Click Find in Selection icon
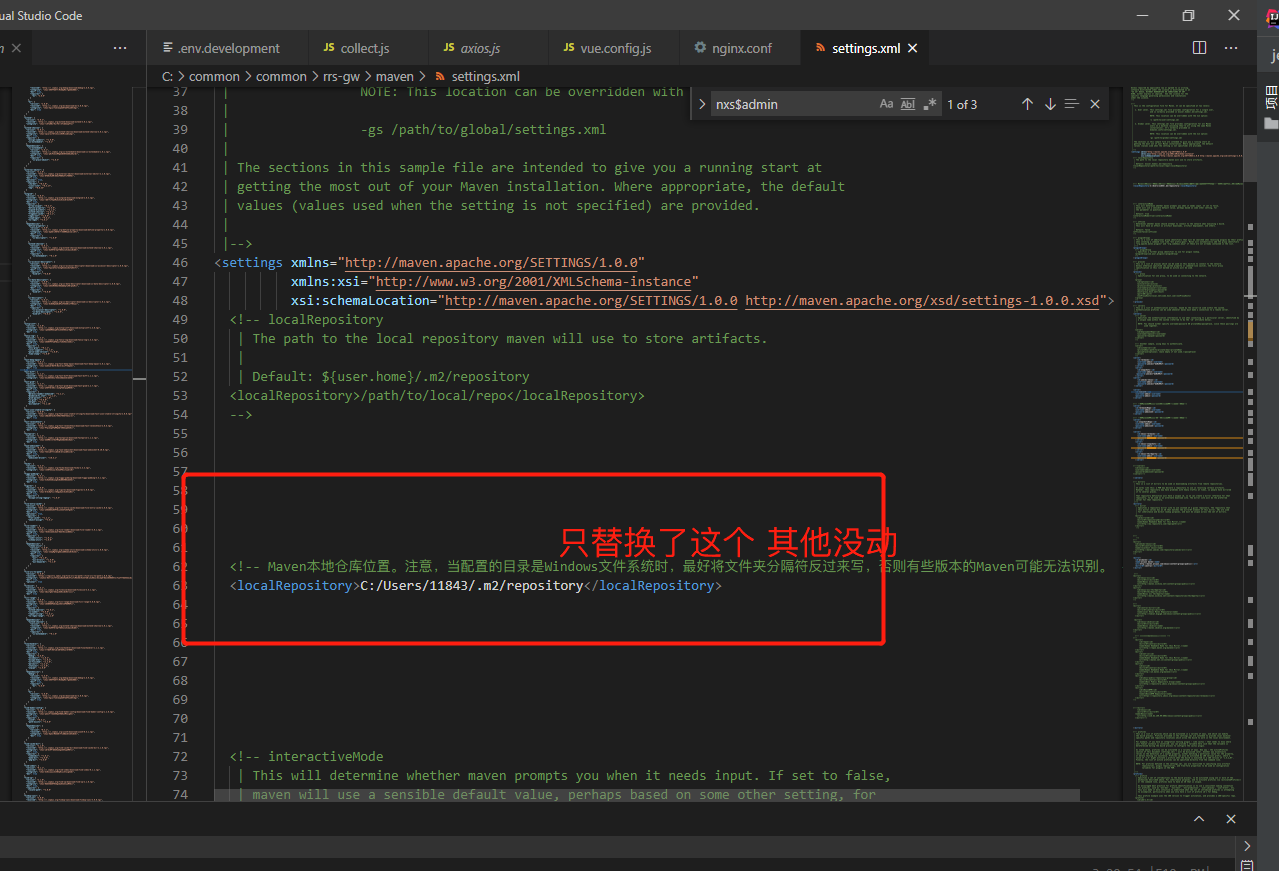The image size is (1279, 871). pyautogui.click(x=1072, y=104)
